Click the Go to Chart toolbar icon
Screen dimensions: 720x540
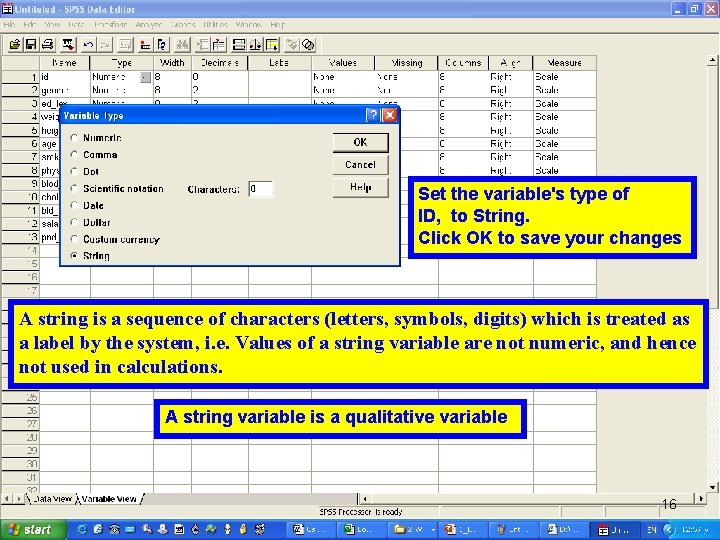coord(125,45)
